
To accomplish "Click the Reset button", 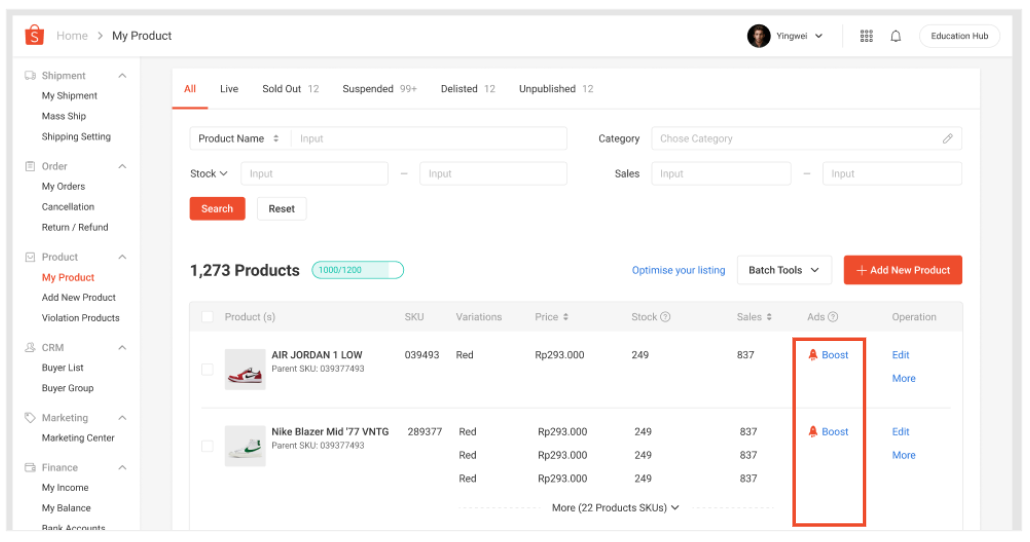I will pos(282,209).
